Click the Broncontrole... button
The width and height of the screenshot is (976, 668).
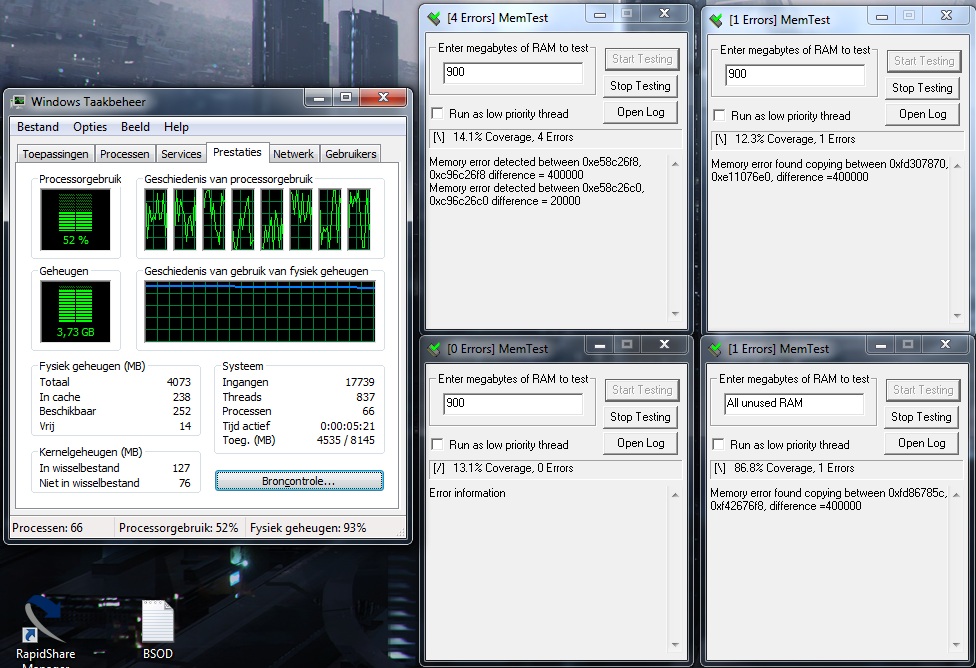click(299, 481)
